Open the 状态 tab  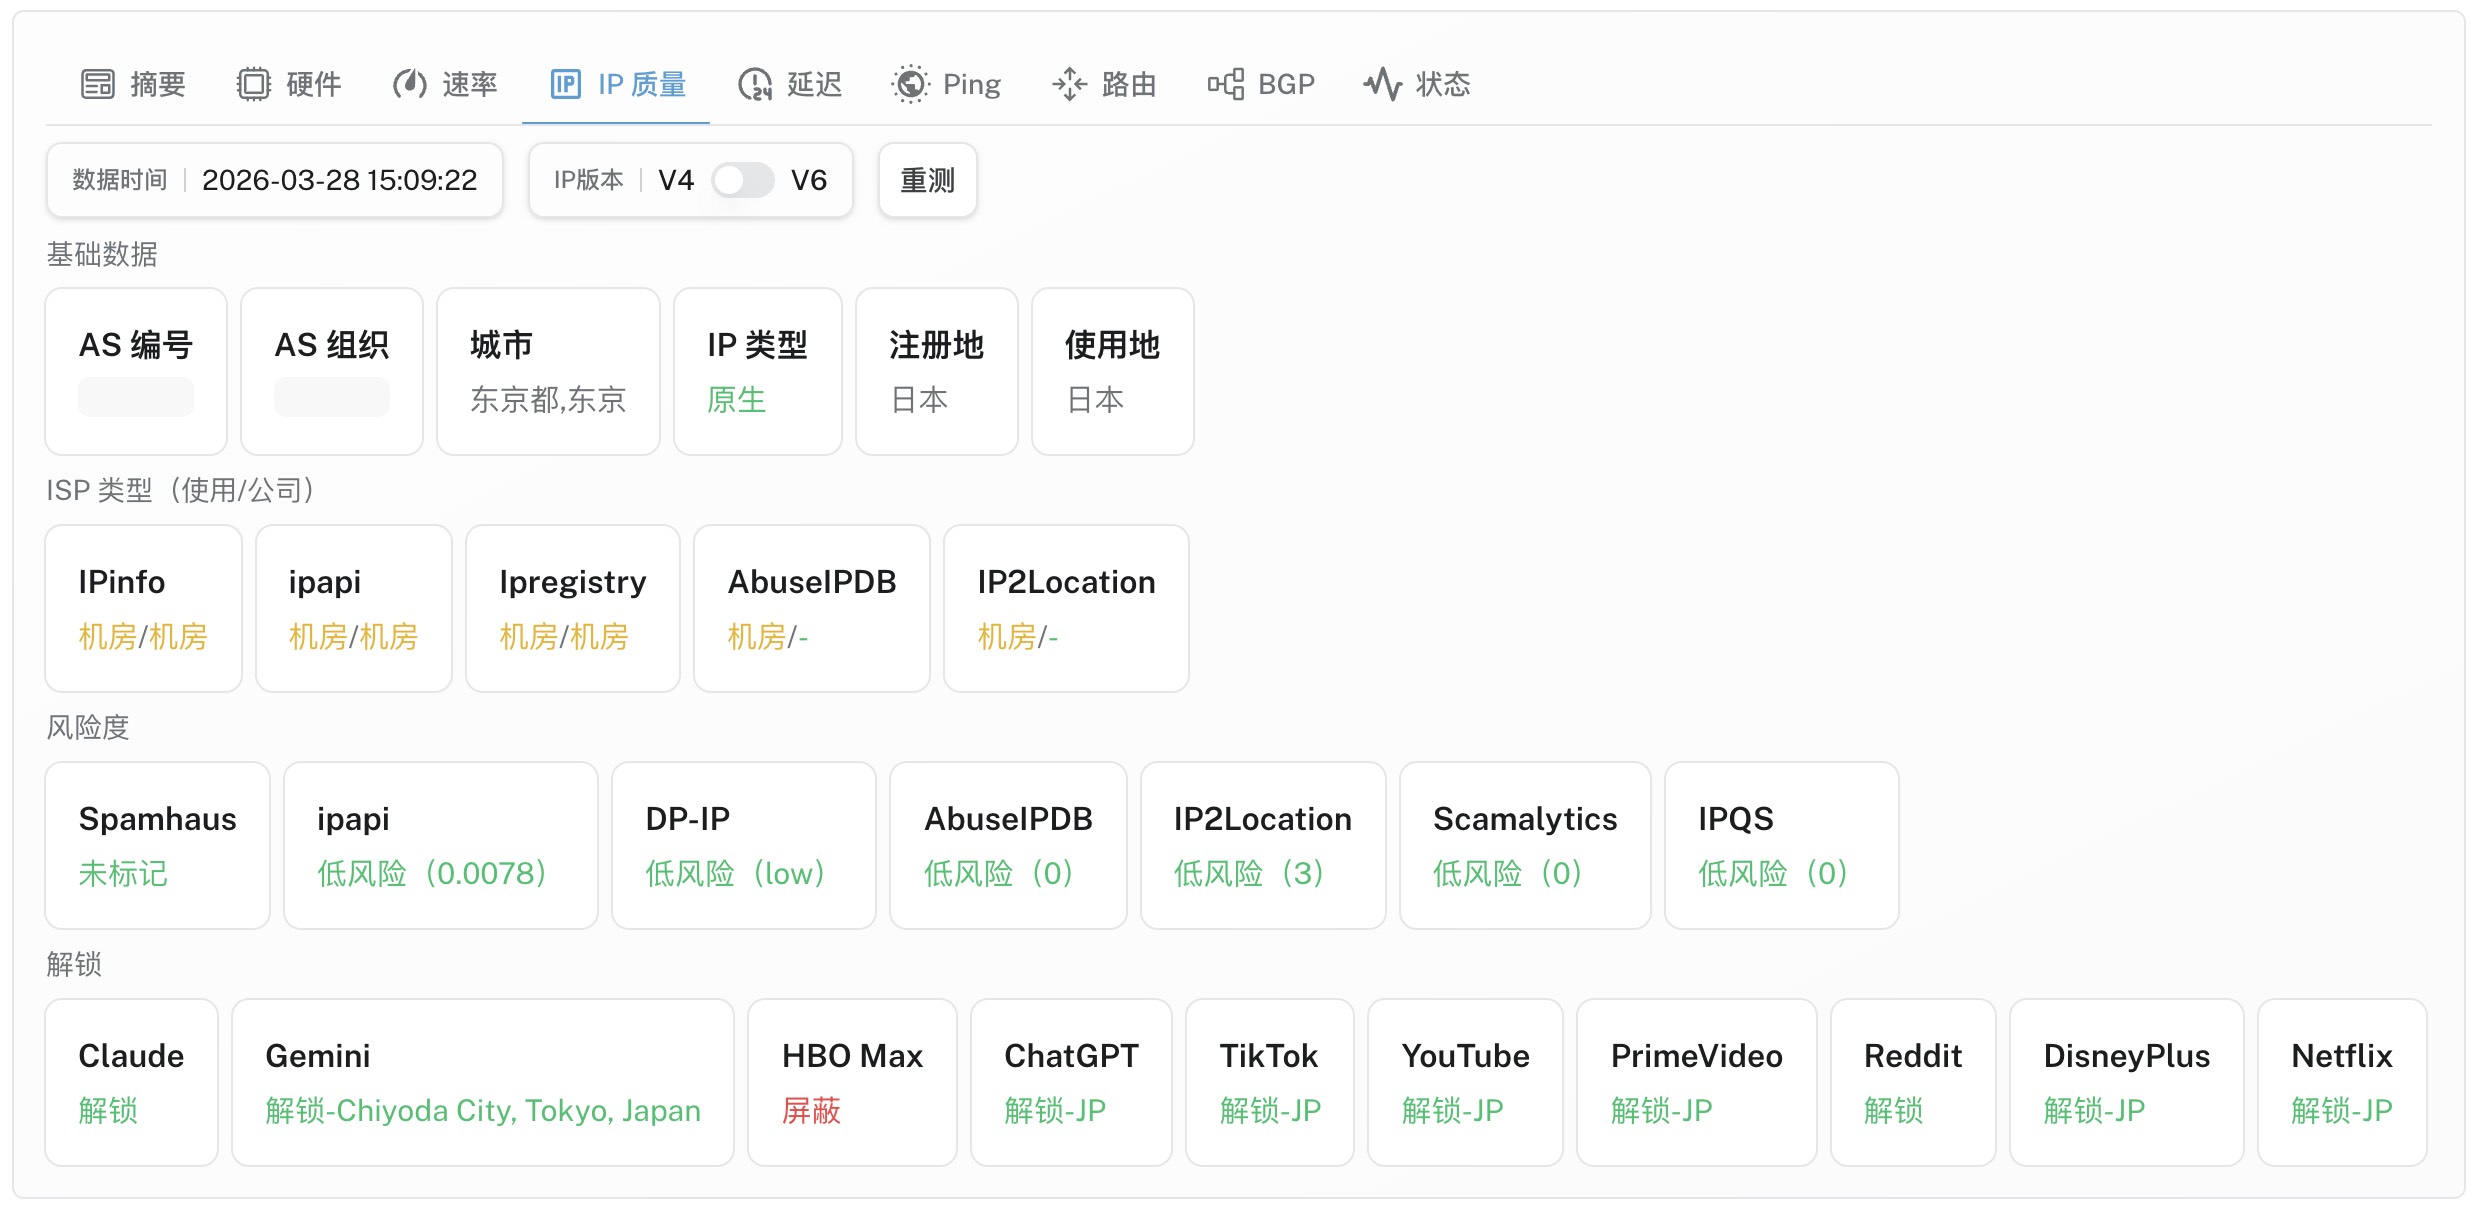[1417, 84]
